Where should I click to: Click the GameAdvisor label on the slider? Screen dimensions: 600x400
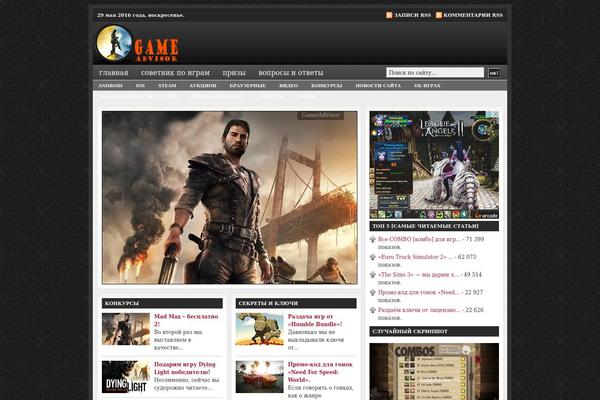coord(321,115)
